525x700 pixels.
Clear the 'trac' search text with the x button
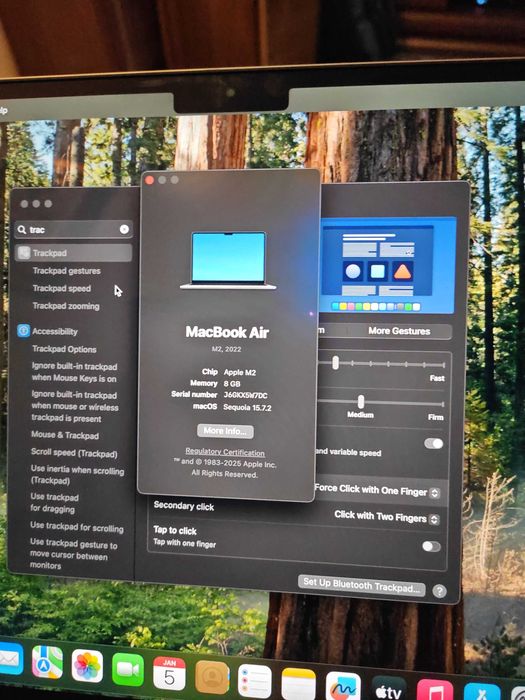click(x=124, y=229)
